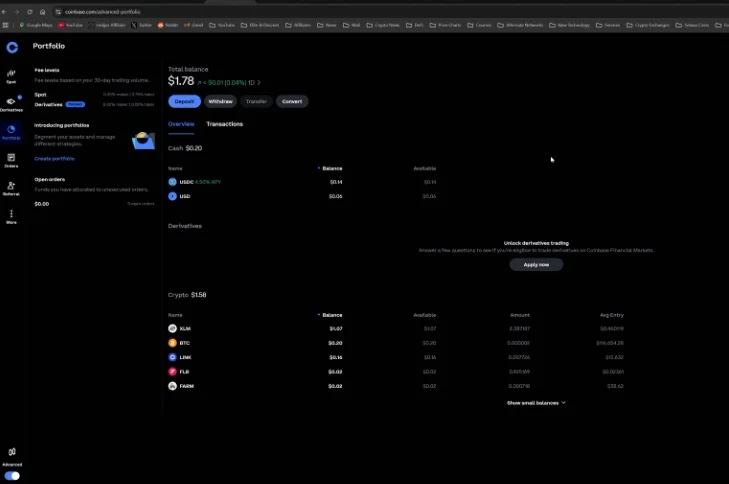Open the 1D balance change chevron
The width and height of the screenshot is (729, 484).
tap(259, 83)
